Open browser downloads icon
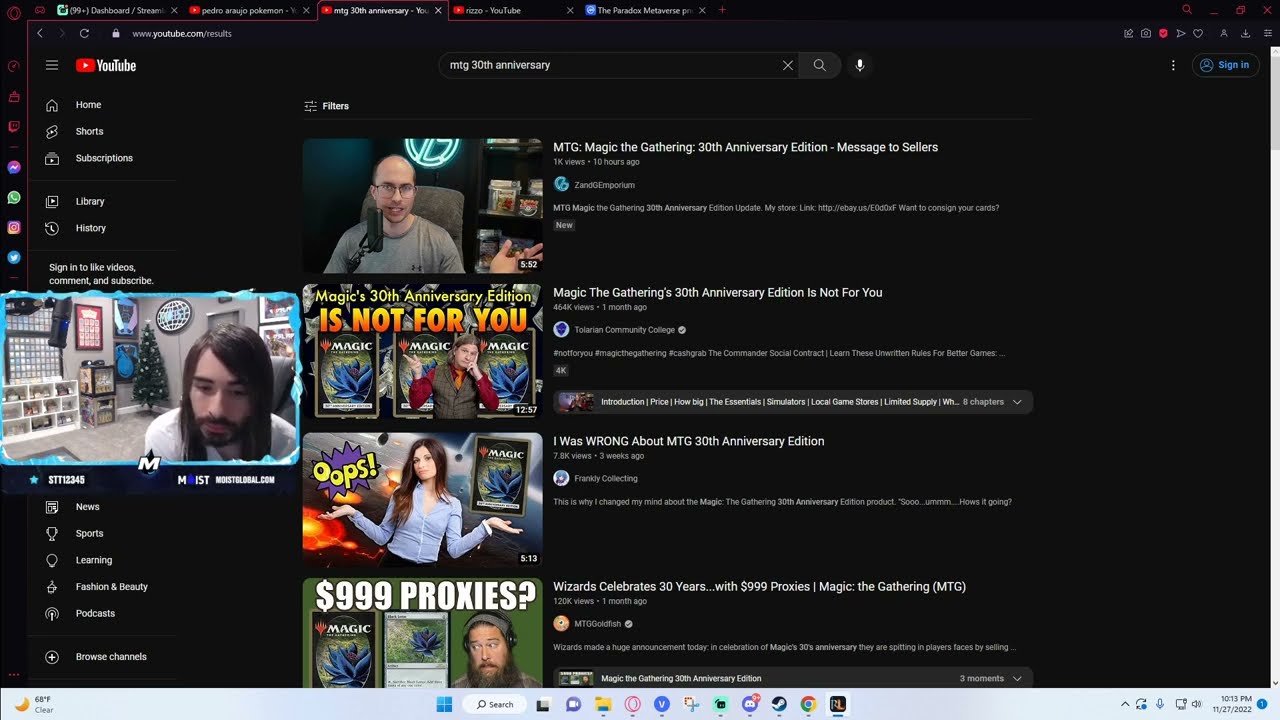1280x720 pixels. (x=1245, y=33)
